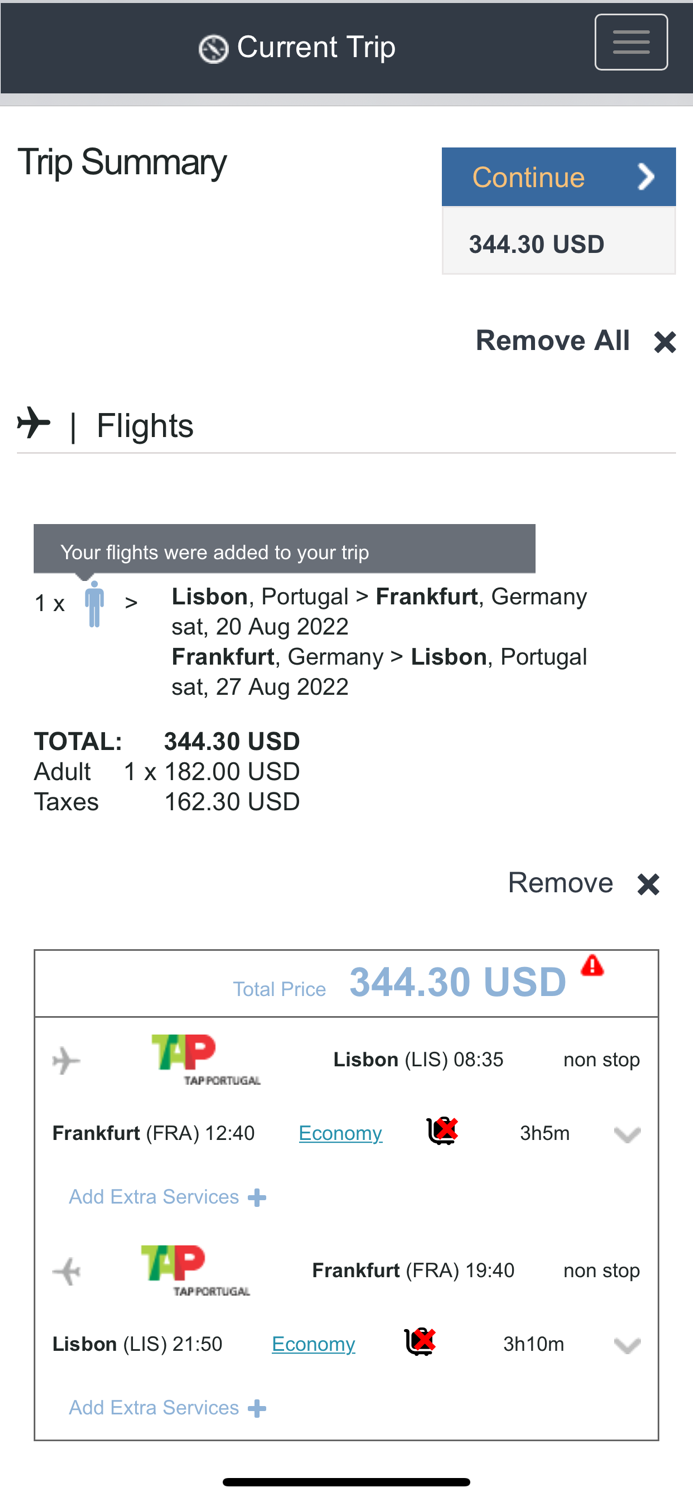Click the 344.30 USD price below Continue
693x1500 pixels.
point(537,244)
